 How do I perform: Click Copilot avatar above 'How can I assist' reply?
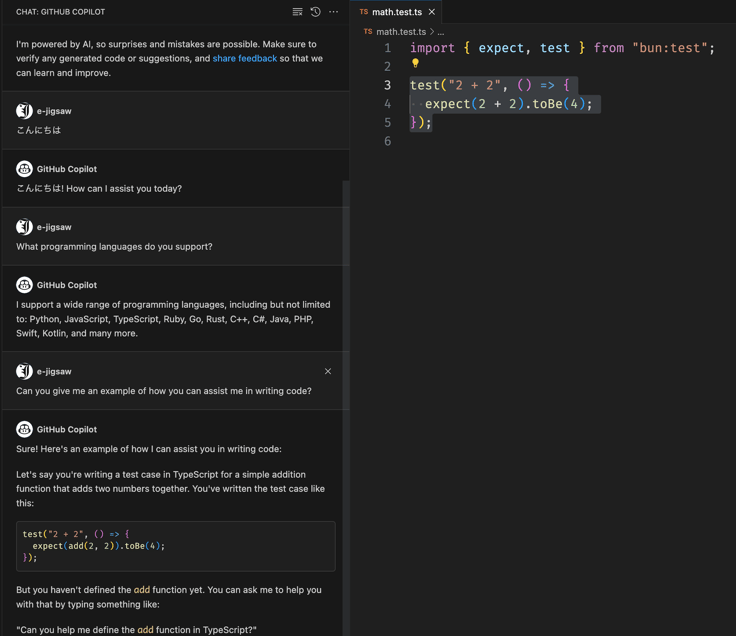[24, 169]
